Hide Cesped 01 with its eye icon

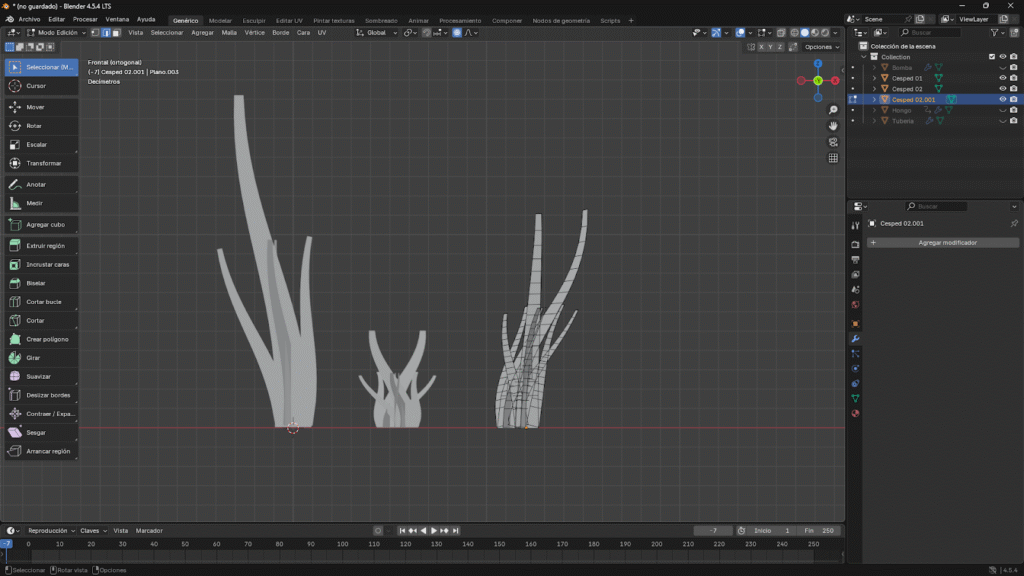tap(1002, 78)
